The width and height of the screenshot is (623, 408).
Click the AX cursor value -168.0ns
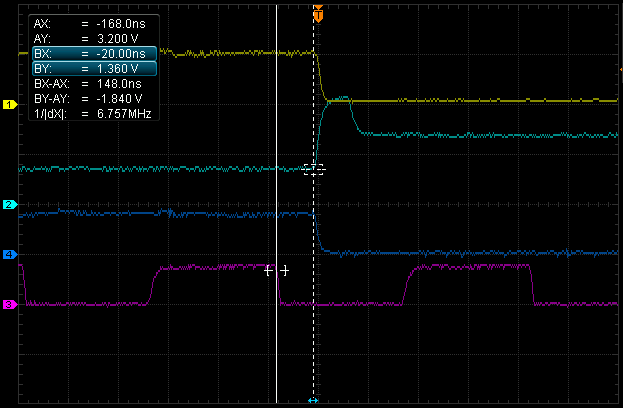coord(121,24)
